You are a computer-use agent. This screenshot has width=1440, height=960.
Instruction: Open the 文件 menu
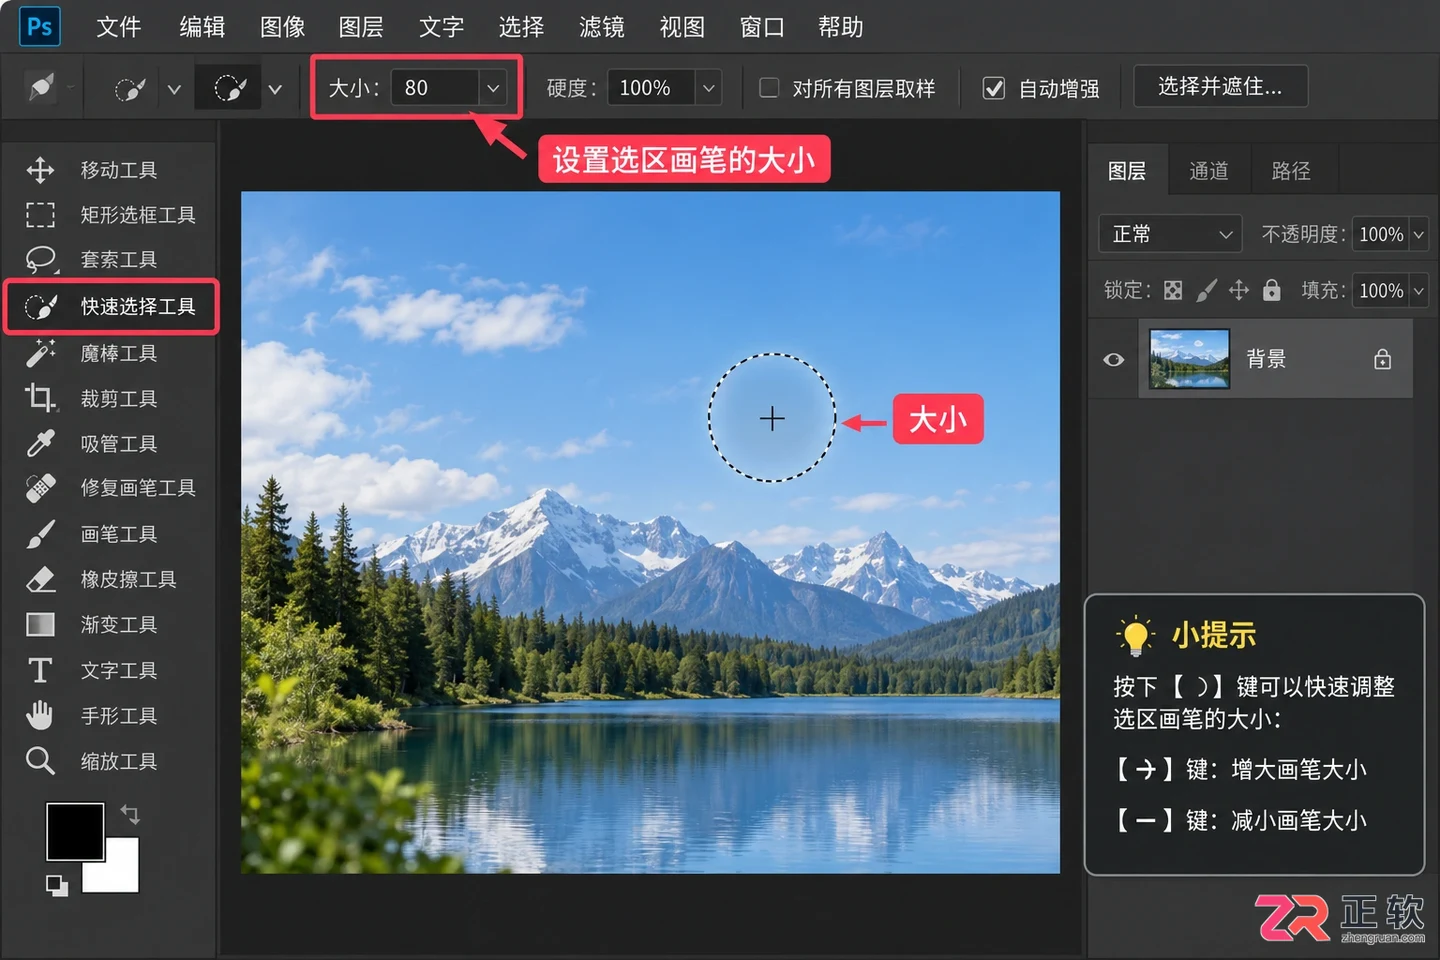point(118,27)
